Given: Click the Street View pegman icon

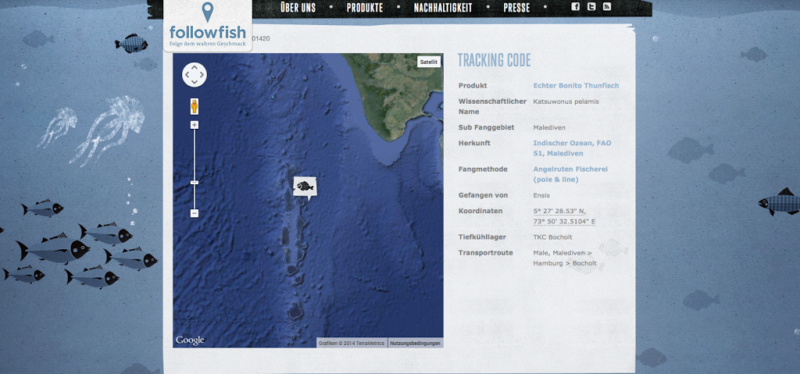Looking at the screenshot, I should click(194, 106).
